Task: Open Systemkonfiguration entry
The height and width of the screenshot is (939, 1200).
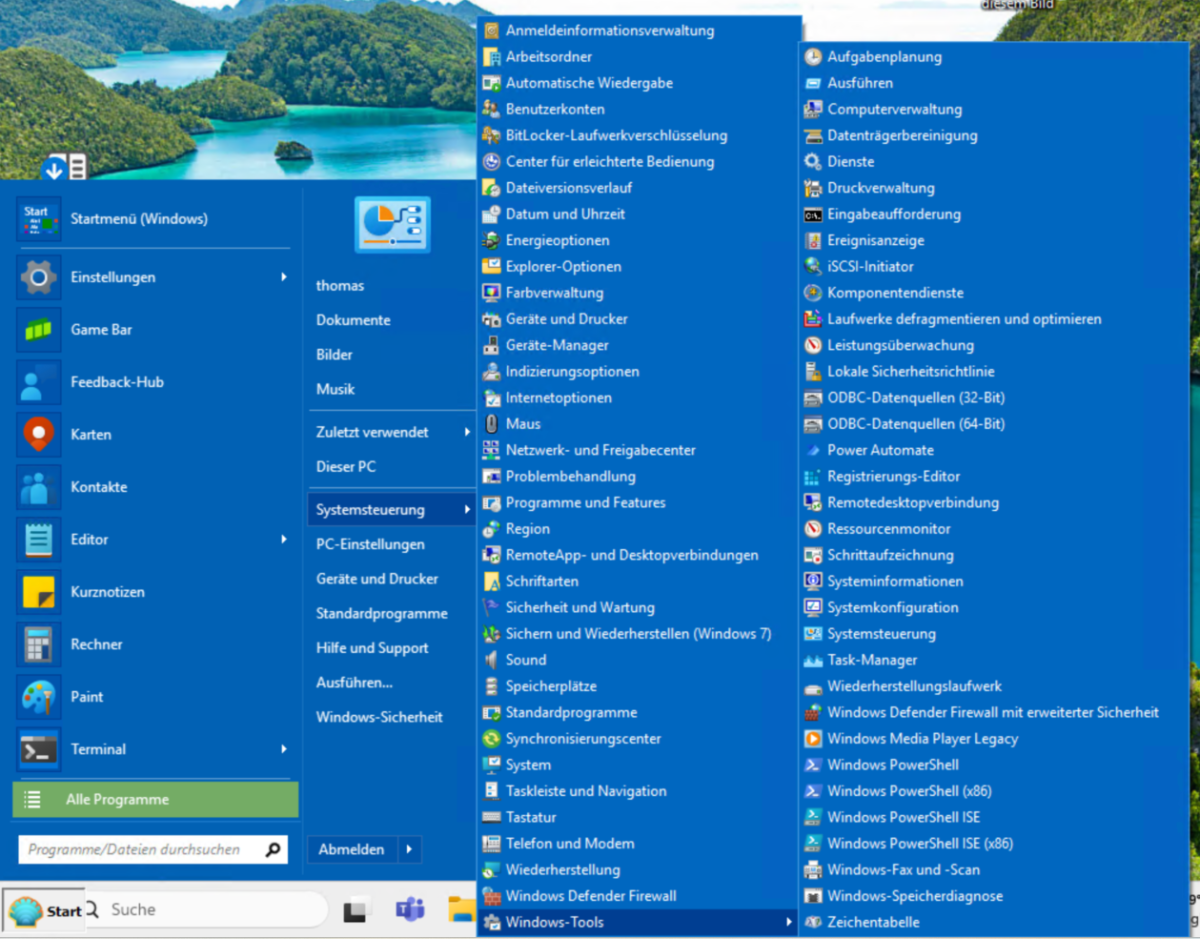Action: pyautogui.click(x=893, y=608)
